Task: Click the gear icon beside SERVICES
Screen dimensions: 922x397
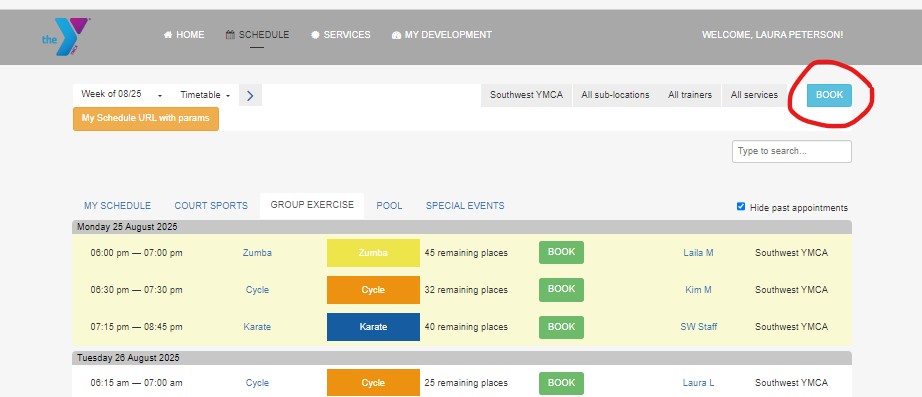Action: (315, 35)
